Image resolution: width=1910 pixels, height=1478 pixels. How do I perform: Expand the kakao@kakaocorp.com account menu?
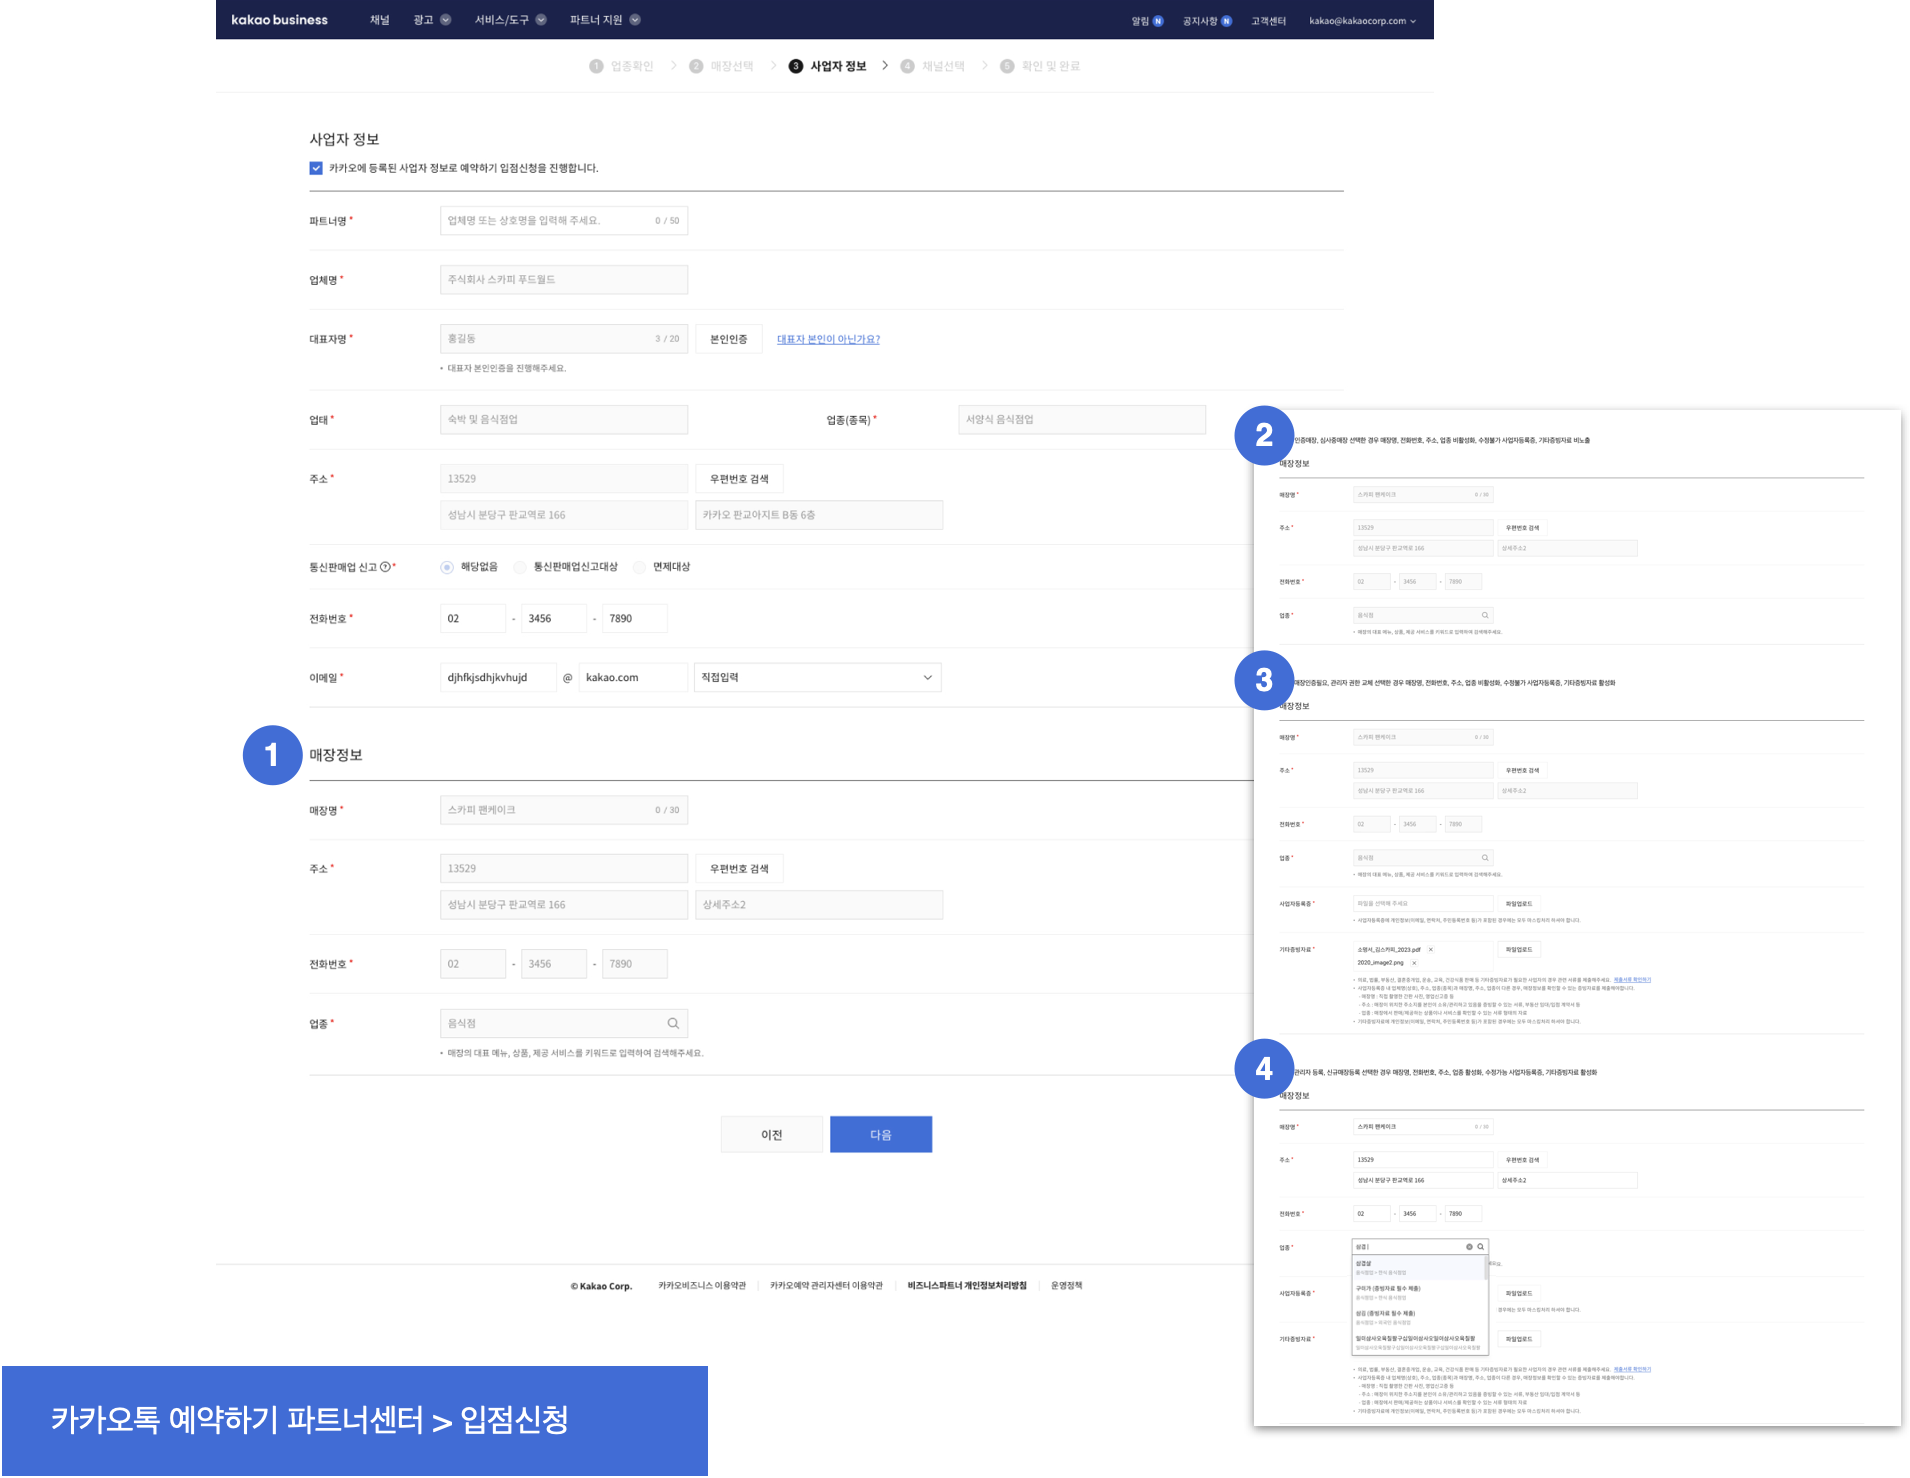click(1362, 21)
